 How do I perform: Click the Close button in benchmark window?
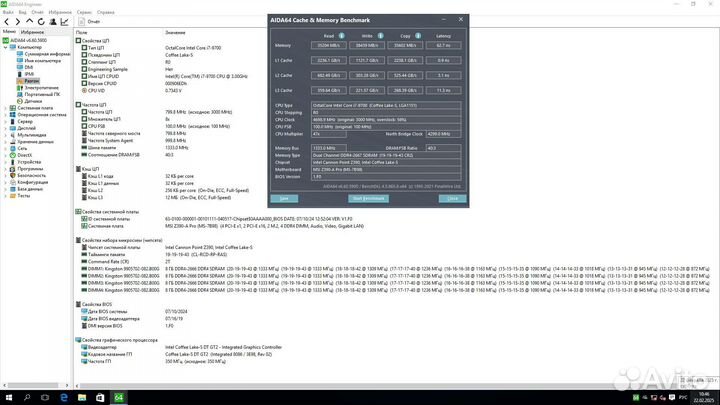(x=452, y=198)
